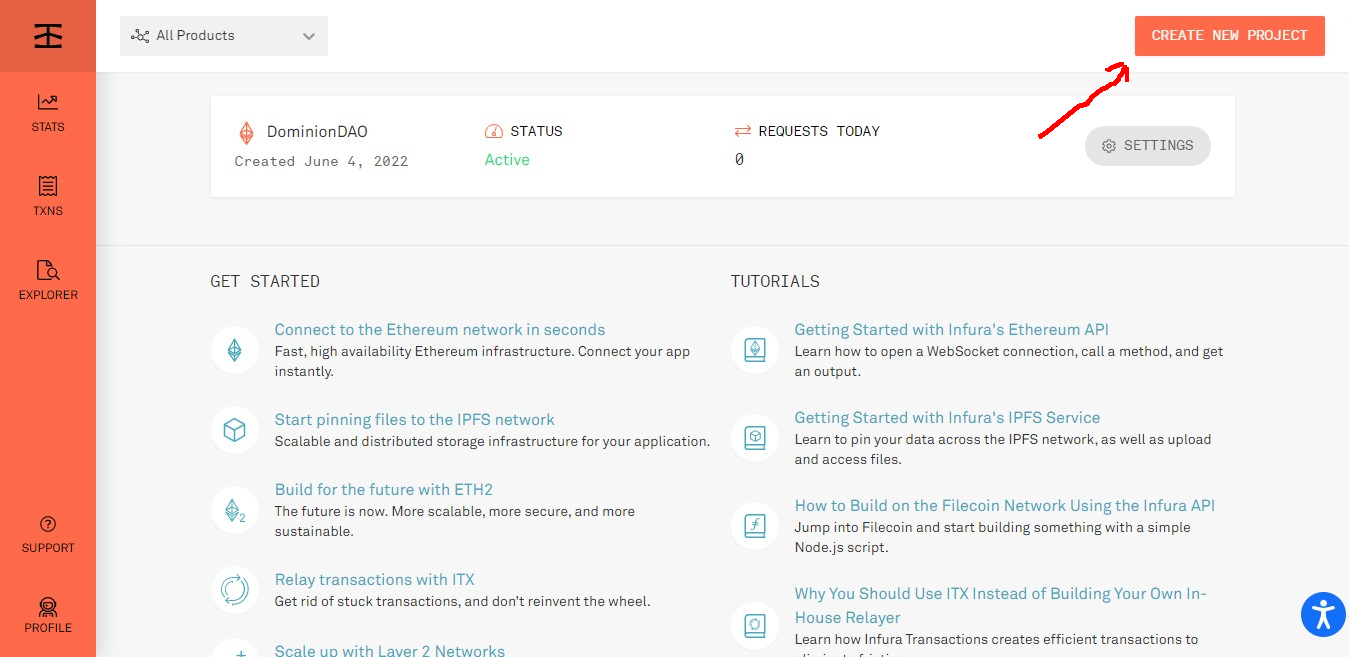Open the TXNS sidebar section
The image size is (1349, 657).
pyautogui.click(x=47, y=196)
